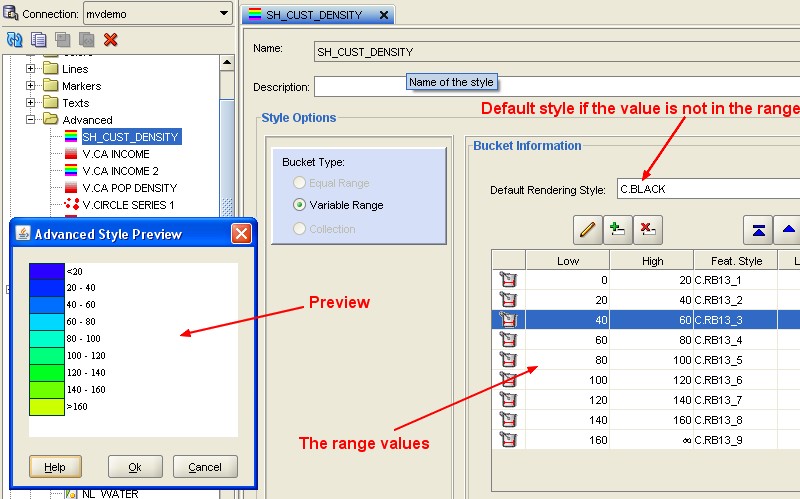Click the C.RB13_4 feature style cell
This screenshot has height=499, width=800.
[735, 340]
